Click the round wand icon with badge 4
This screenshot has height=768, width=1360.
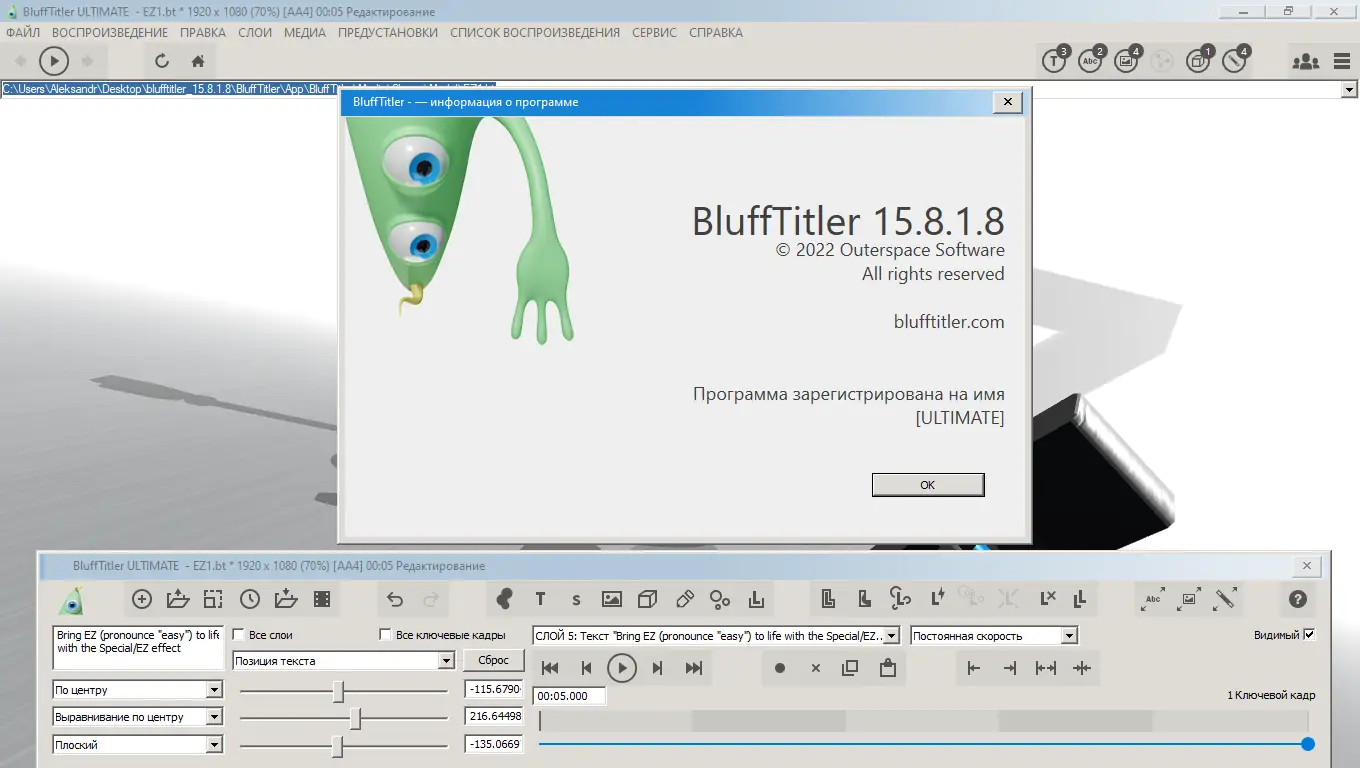[1235, 60]
